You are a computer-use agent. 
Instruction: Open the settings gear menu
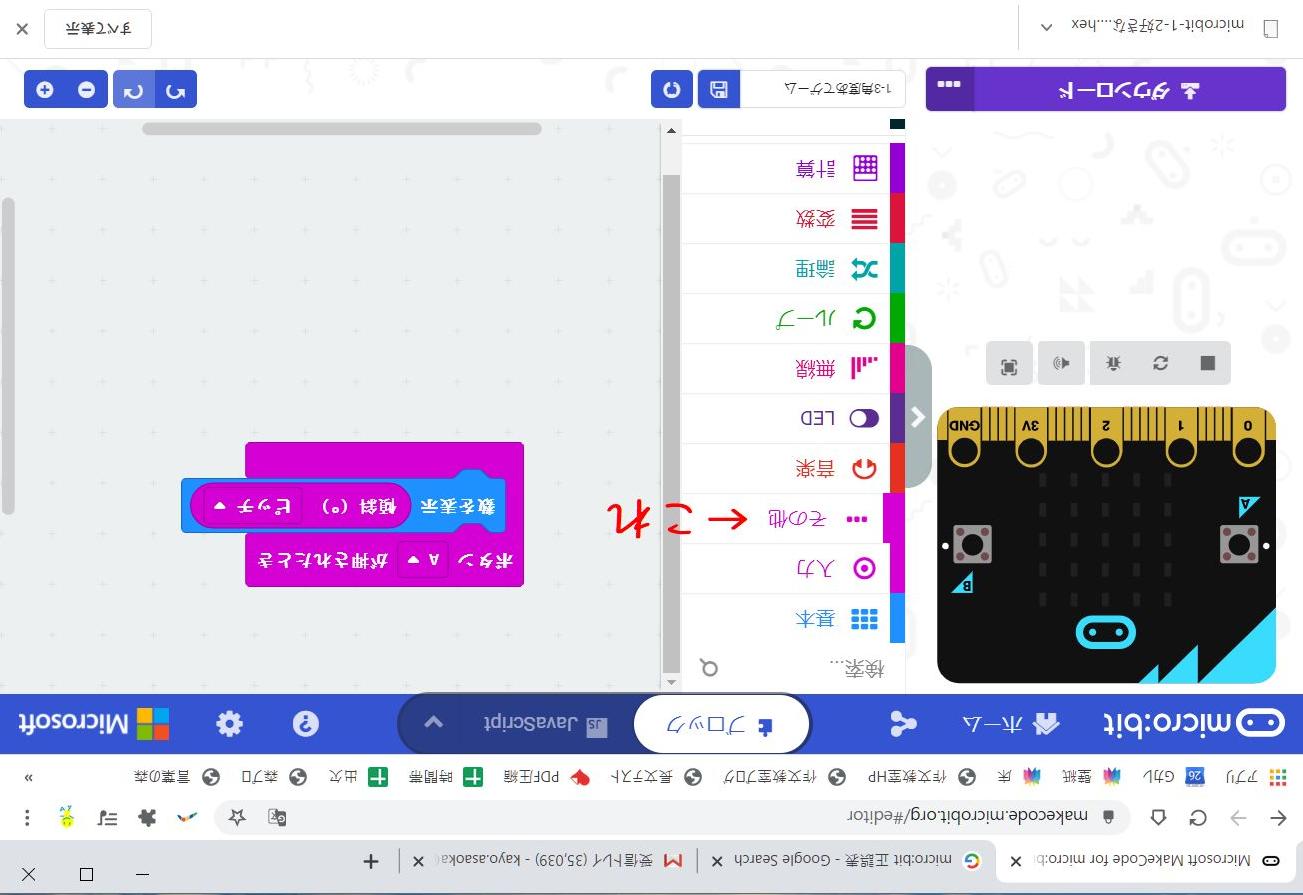(x=230, y=724)
